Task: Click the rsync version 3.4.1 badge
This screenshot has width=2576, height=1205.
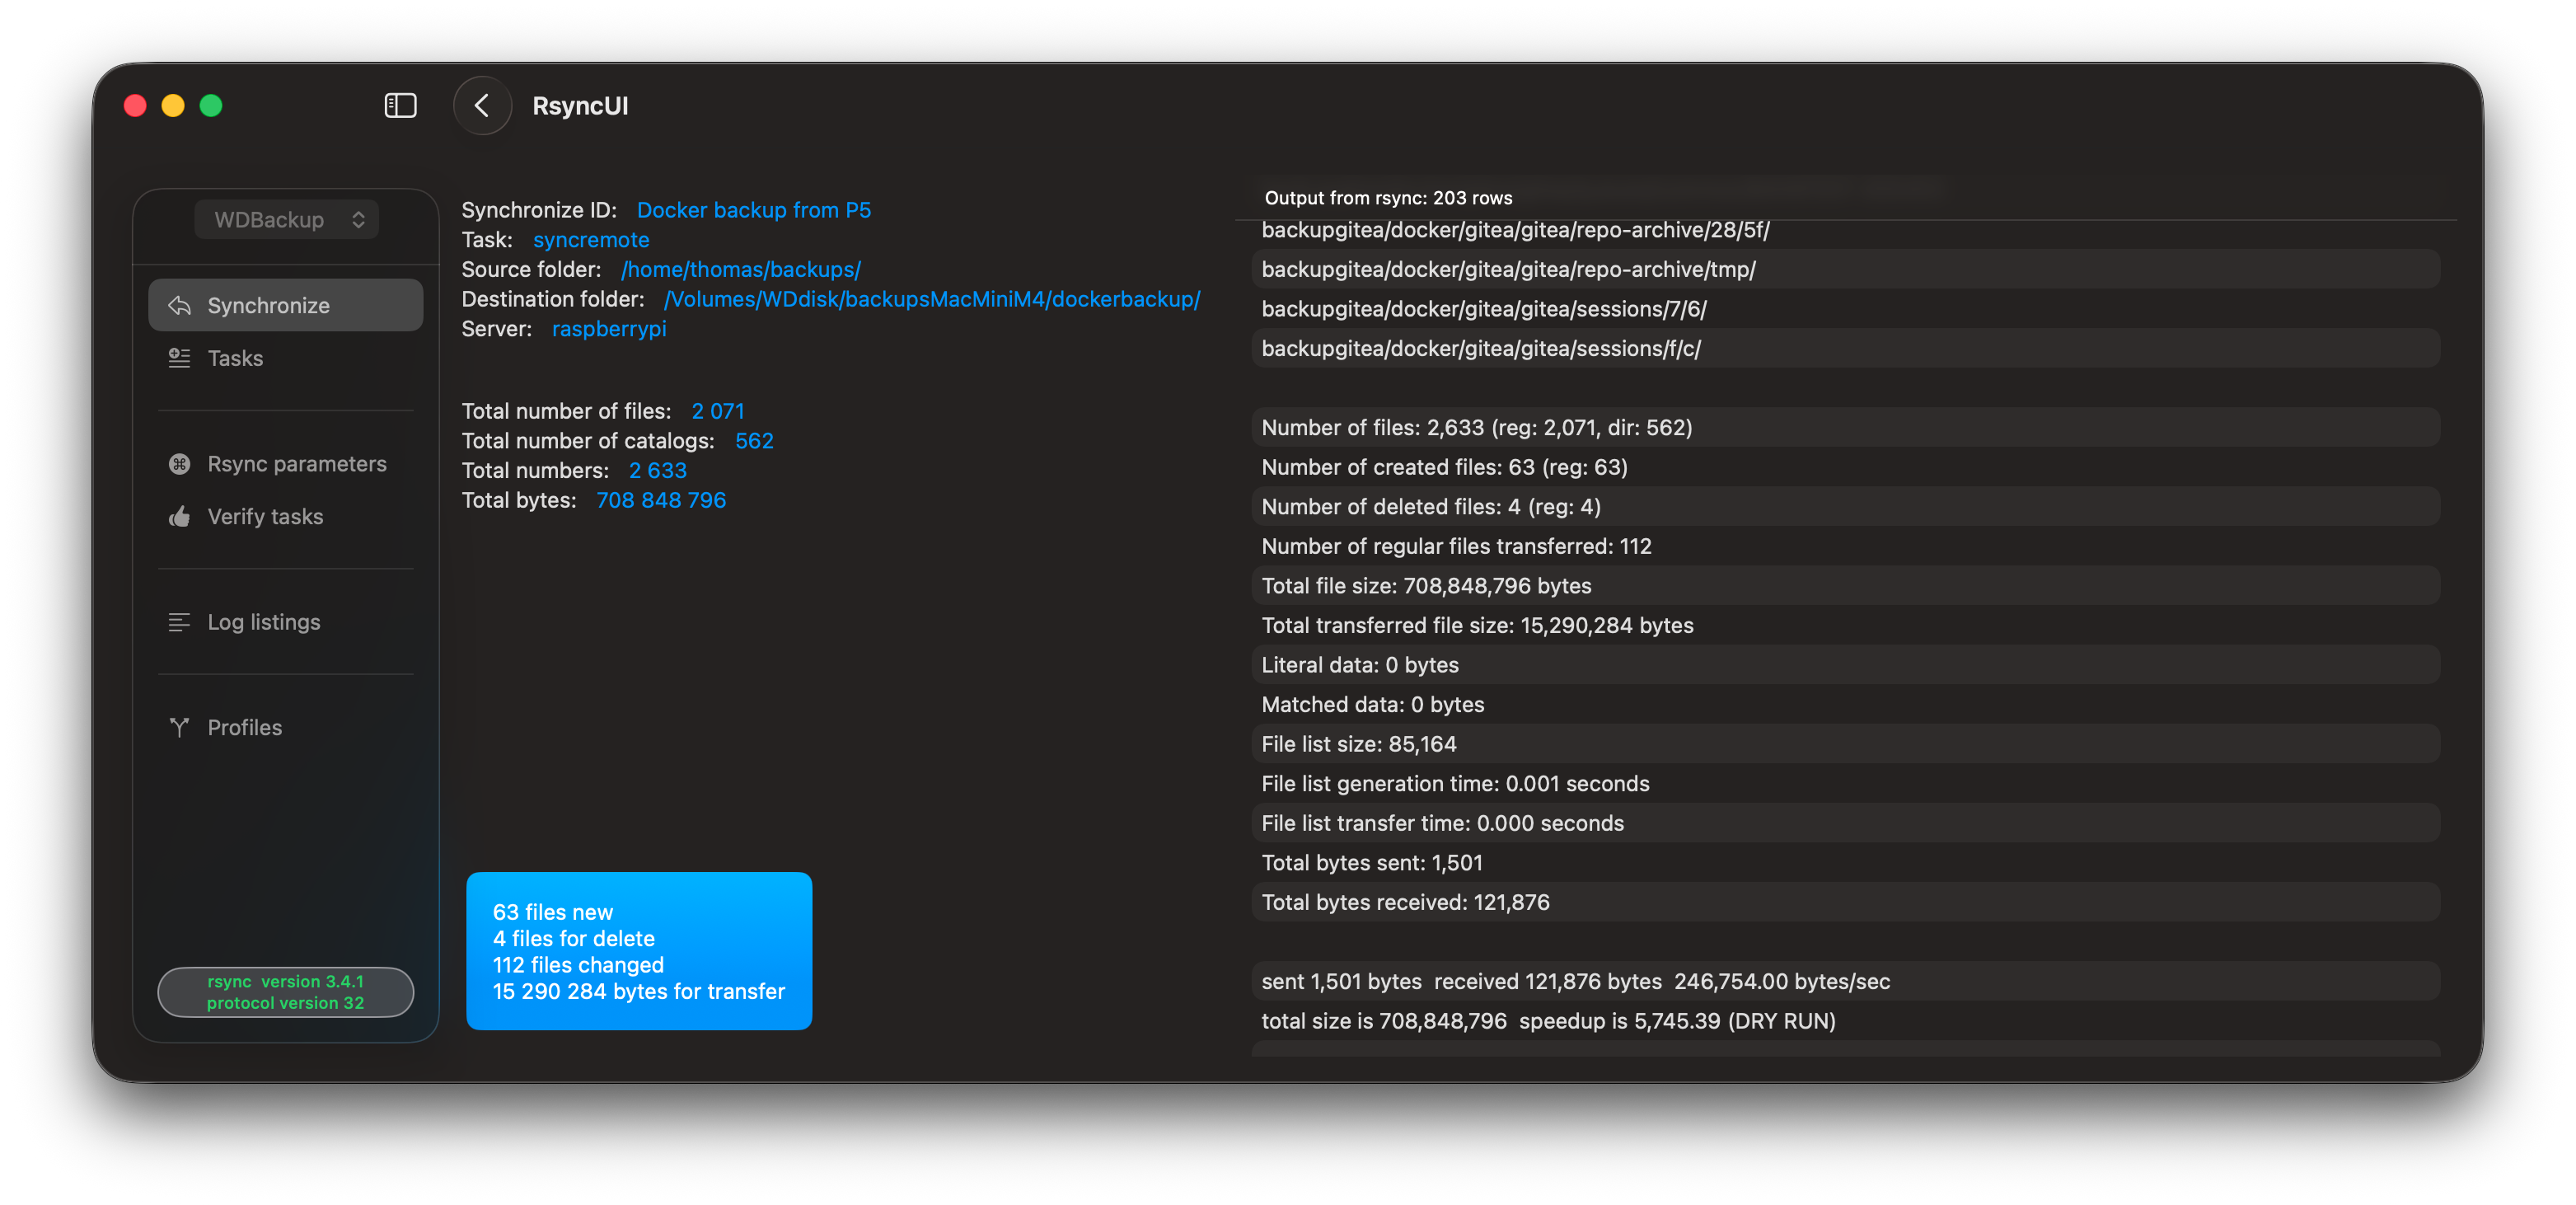Action: (x=286, y=992)
